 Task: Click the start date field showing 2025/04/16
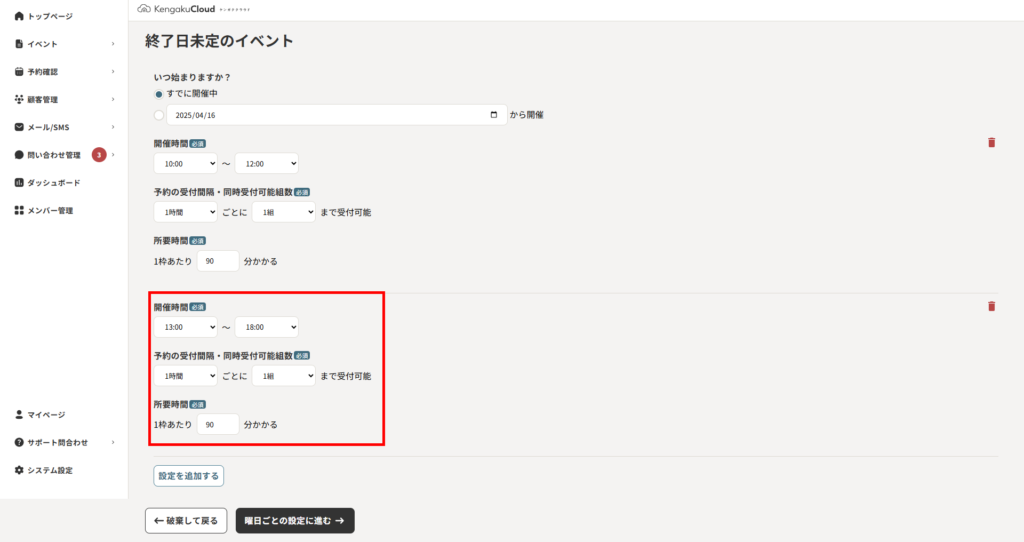(337, 115)
